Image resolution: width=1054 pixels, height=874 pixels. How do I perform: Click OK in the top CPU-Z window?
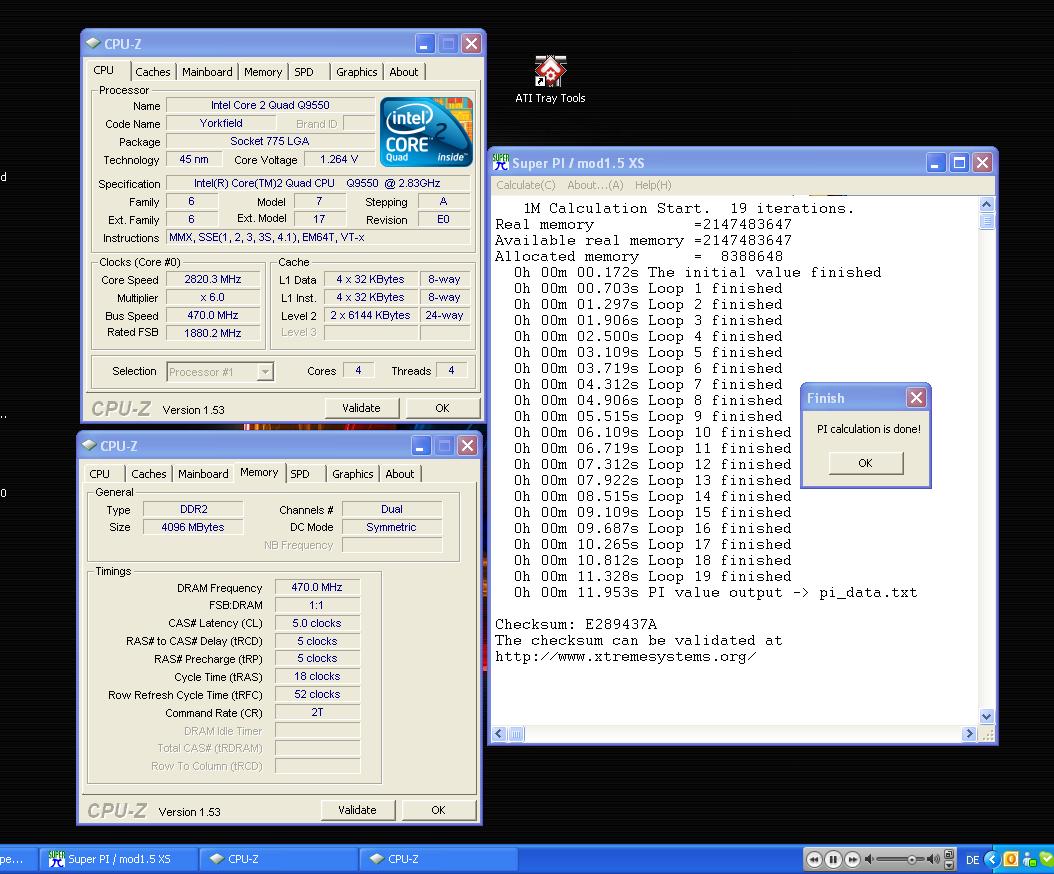point(442,408)
